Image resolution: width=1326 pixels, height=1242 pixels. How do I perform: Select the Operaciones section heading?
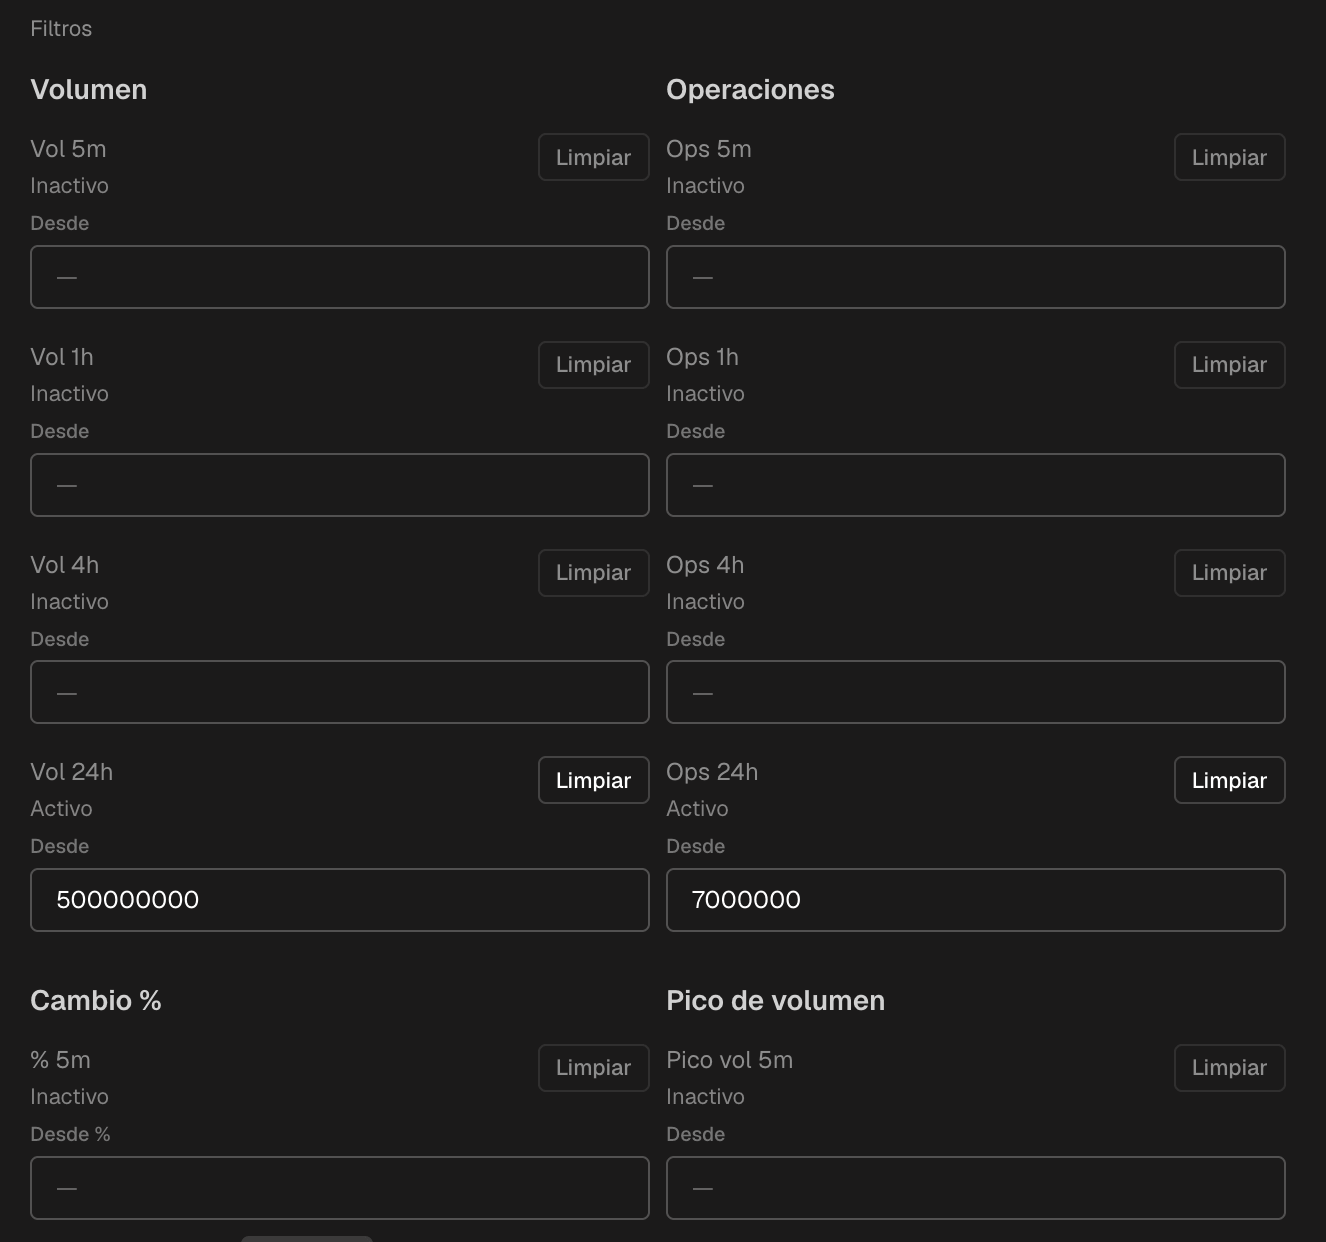(x=750, y=90)
